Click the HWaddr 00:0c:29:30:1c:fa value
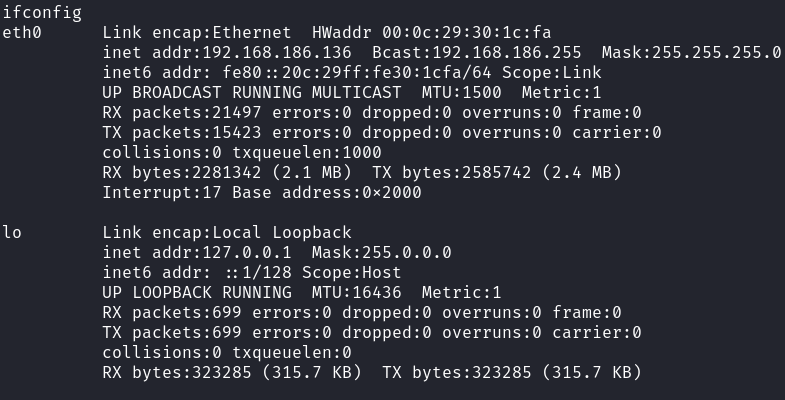 (x=432, y=33)
